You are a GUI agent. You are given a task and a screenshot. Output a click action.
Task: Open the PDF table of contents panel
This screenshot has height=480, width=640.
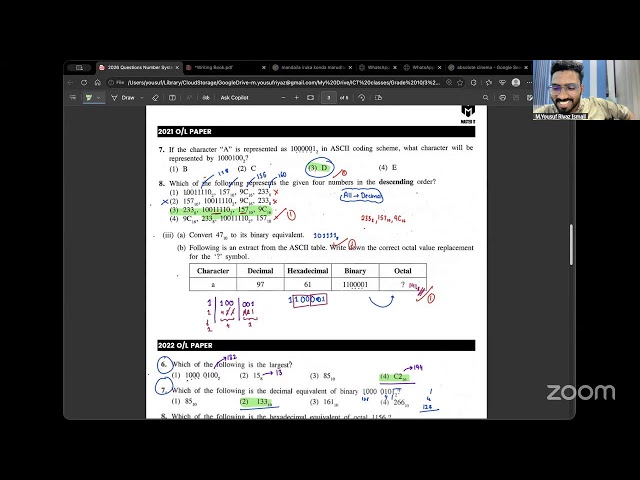tap(73, 98)
